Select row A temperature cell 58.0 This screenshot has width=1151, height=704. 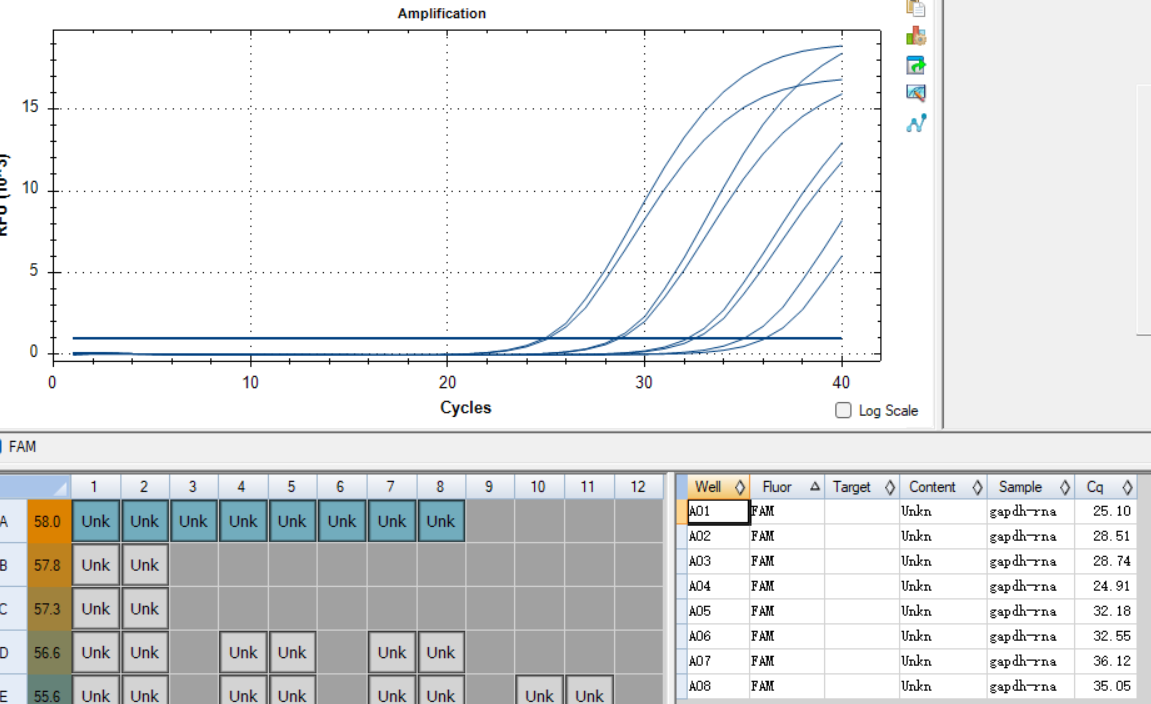point(48,521)
